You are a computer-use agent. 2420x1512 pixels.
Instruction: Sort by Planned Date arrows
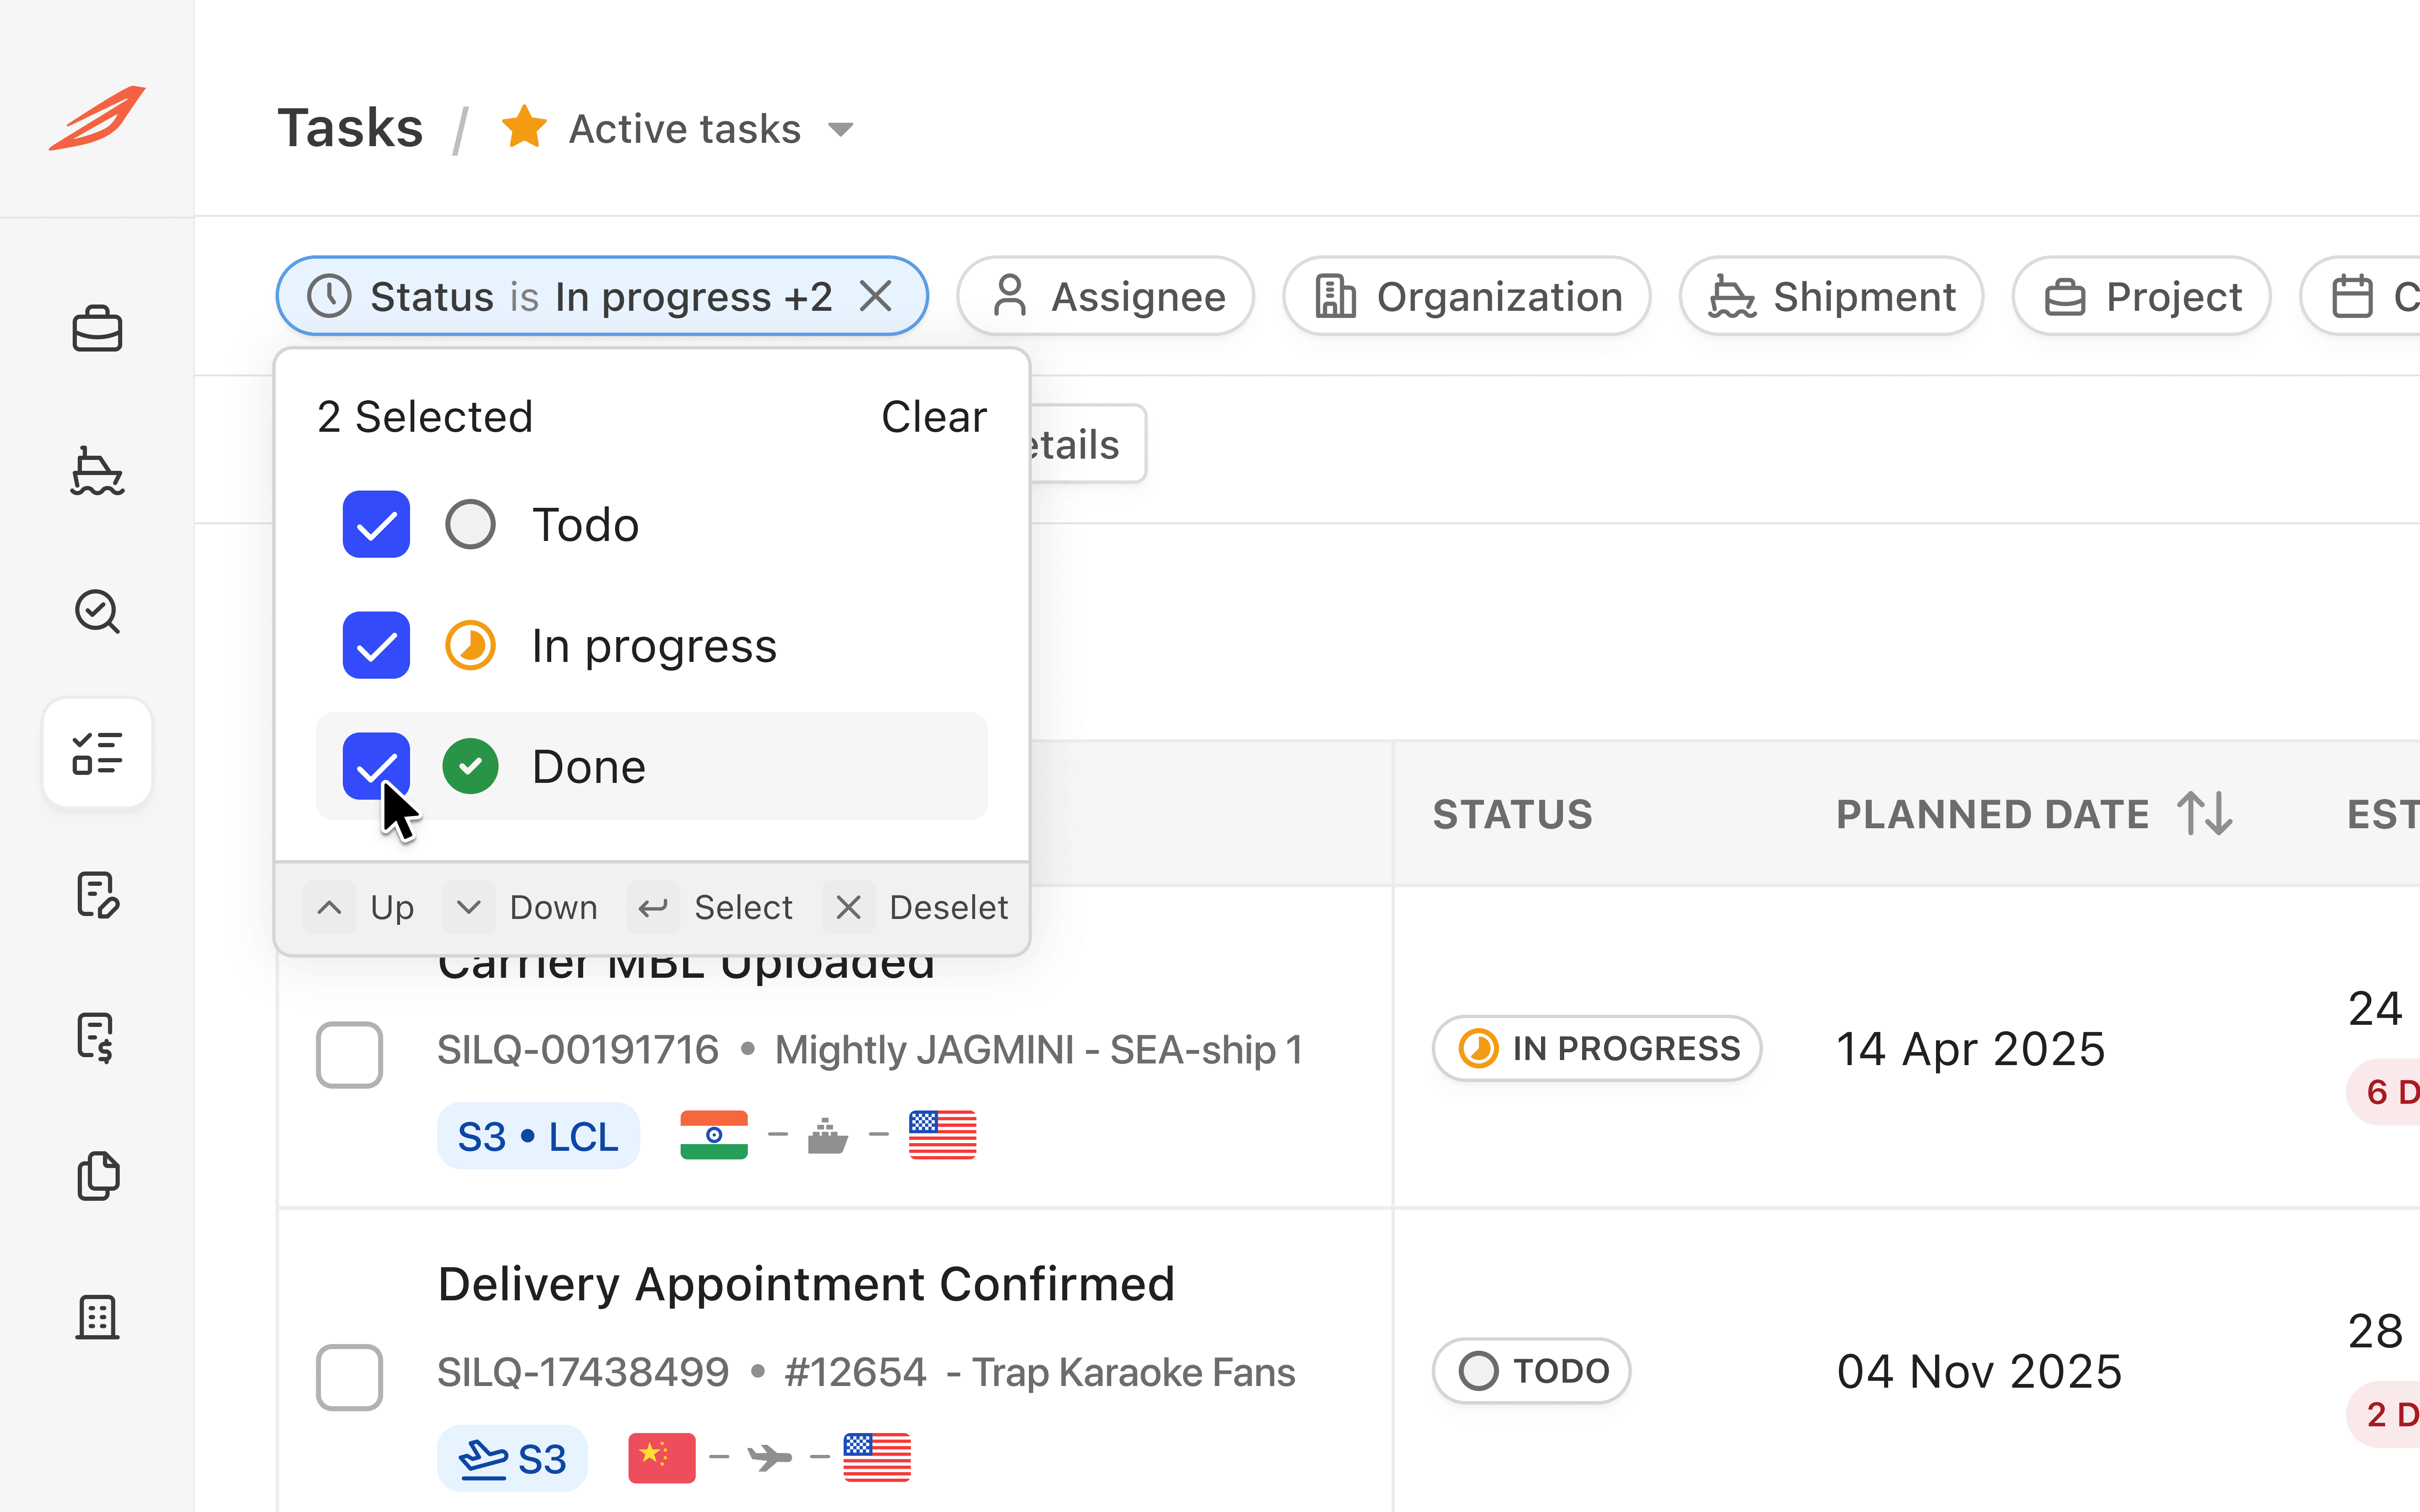click(x=2205, y=813)
